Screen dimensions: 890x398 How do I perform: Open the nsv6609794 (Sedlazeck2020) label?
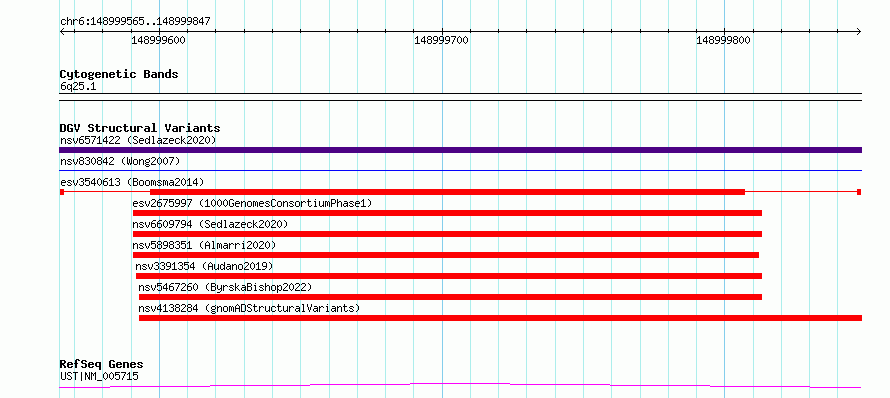[x=210, y=224]
